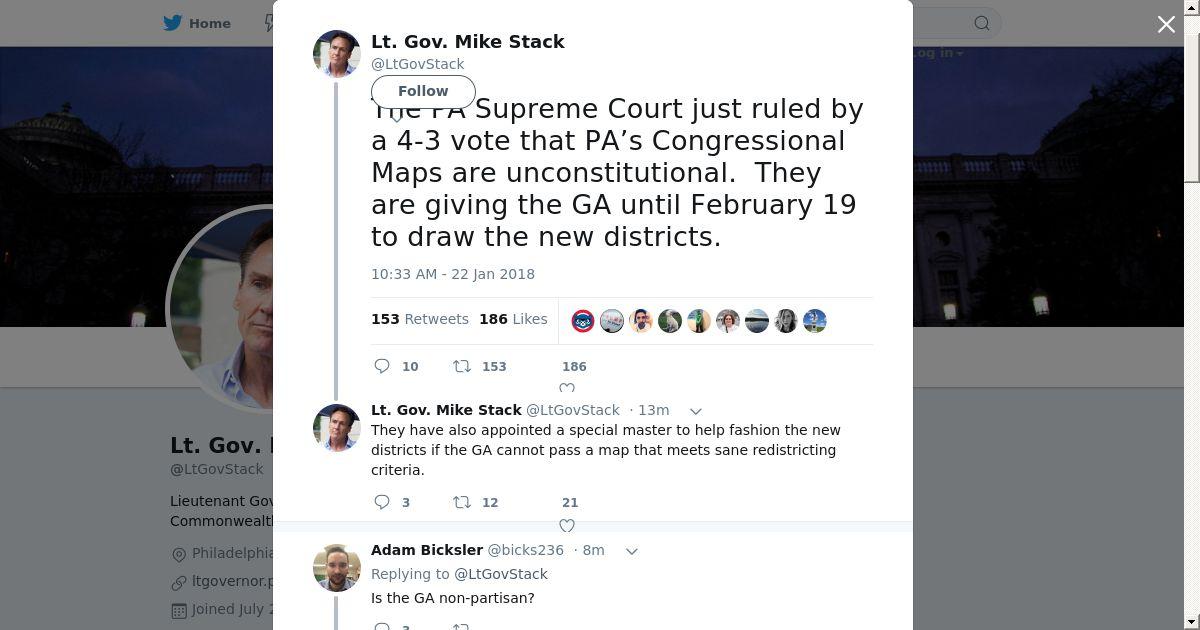This screenshot has height=630, width=1200.
Task: Click the first liker avatar in the row
Action: point(583,321)
